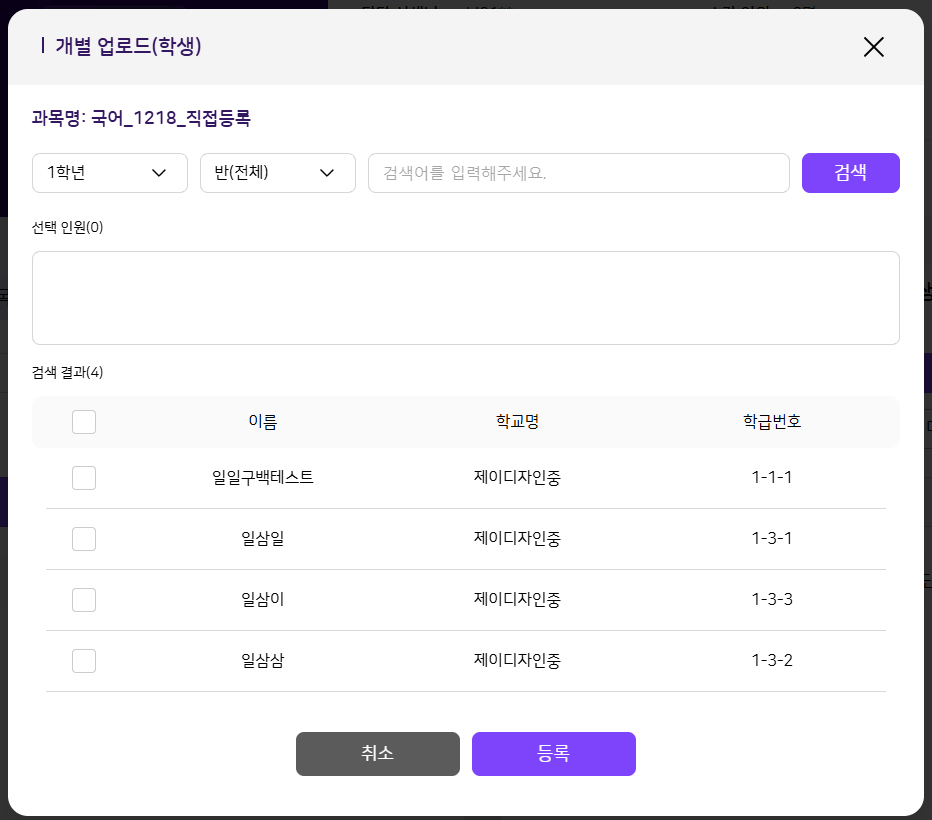Image resolution: width=932 pixels, height=820 pixels.
Task: Expand the 반(전체) class dropdown
Action: [x=277, y=173]
